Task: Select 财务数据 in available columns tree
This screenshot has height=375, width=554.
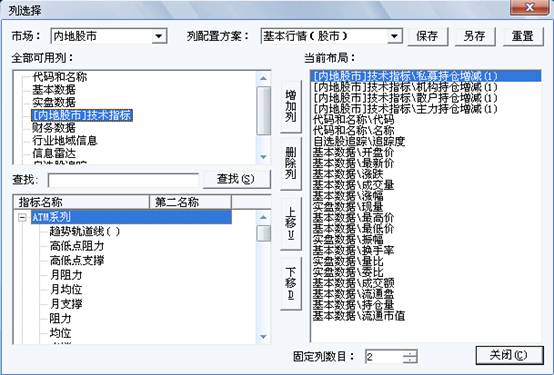Action: (54, 128)
